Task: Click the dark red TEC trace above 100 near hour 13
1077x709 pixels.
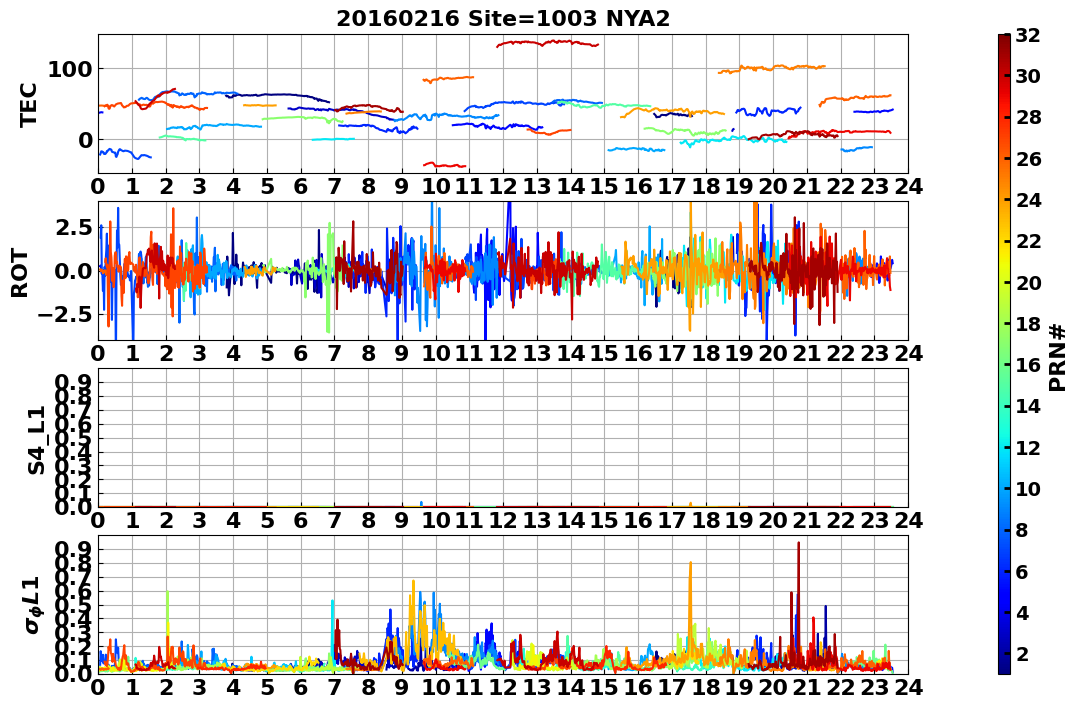Action: pyautogui.click(x=547, y=43)
